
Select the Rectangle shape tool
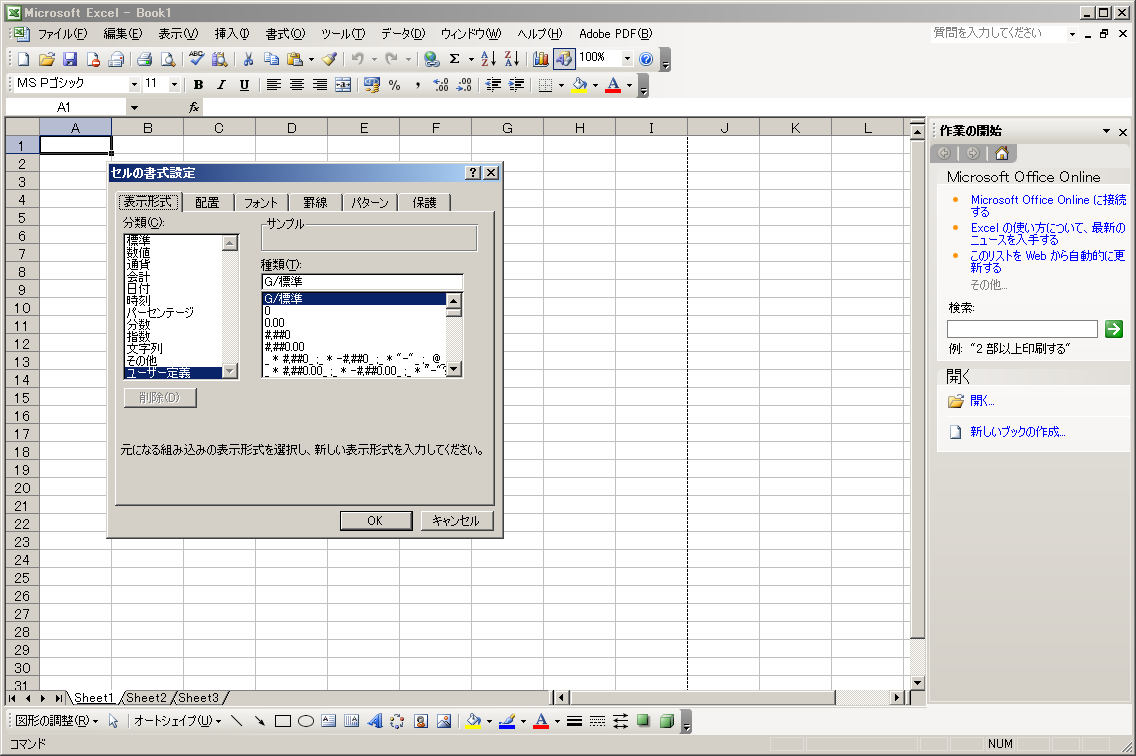tap(283, 721)
